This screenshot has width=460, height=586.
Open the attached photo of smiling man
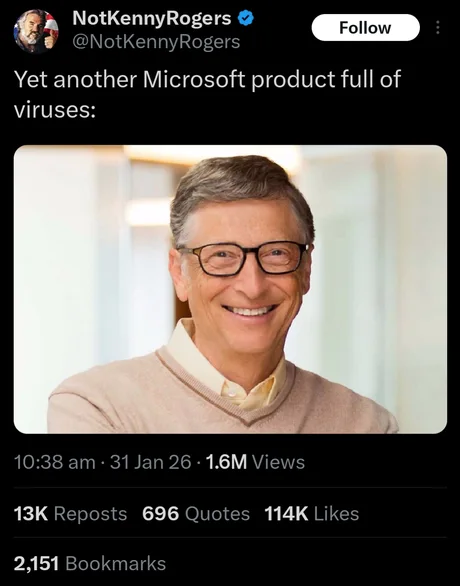[x=230, y=289]
